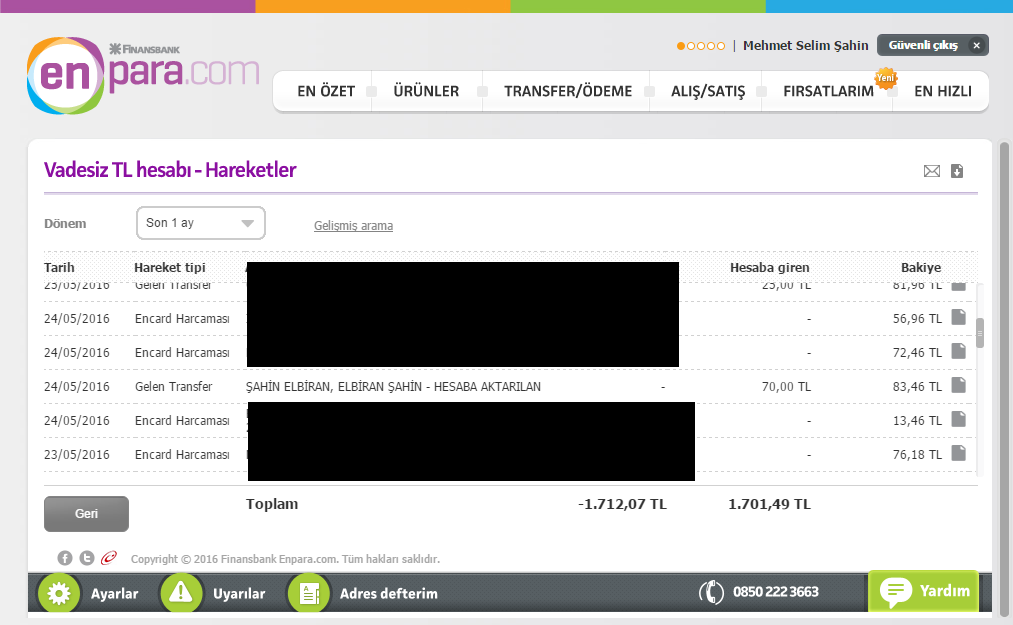The height and width of the screenshot is (625, 1013).
Task: Click the Güvenli çıkış logout button
Action: click(932, 45)
